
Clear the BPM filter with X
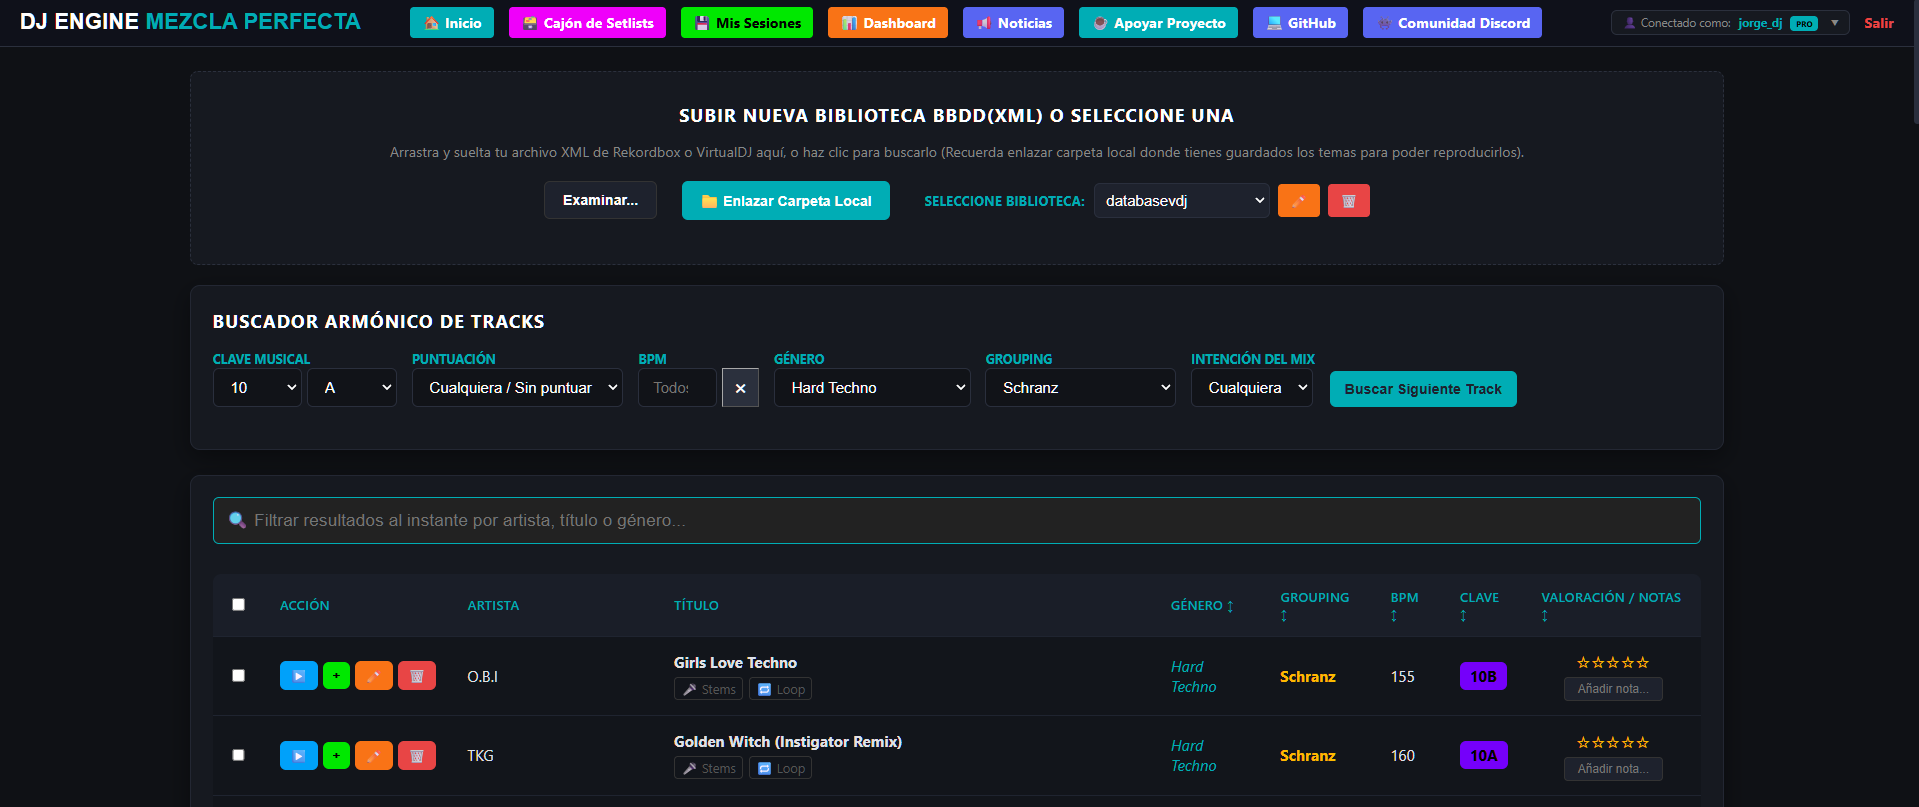(x=740, y=388)
